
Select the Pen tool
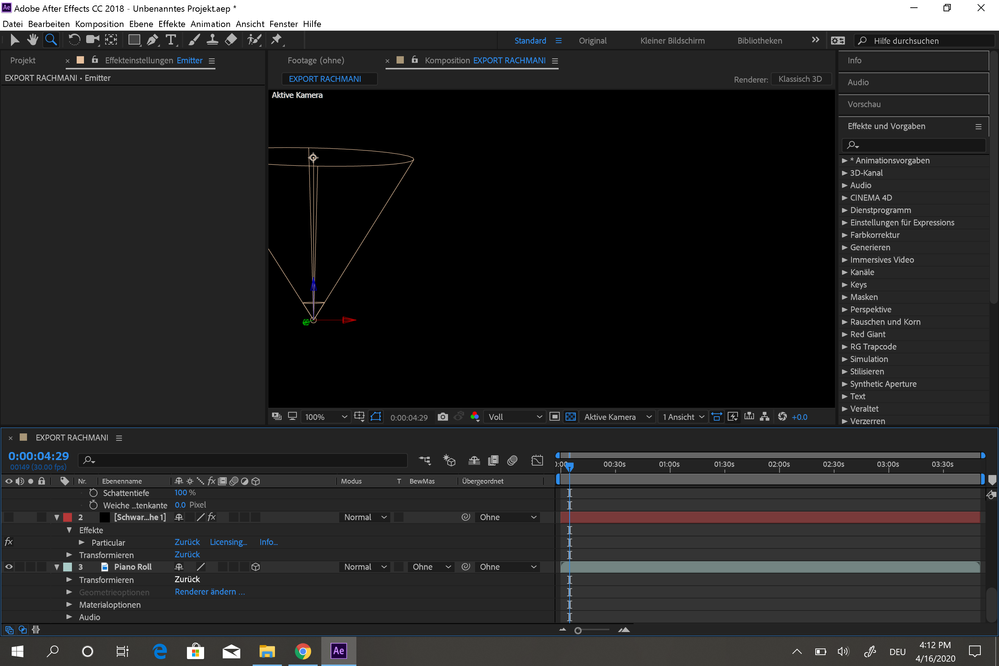click(152, 40)
